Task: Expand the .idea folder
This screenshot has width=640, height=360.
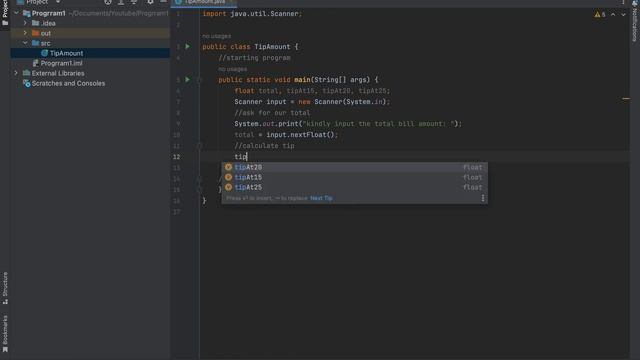Action: tap(25, 23)
